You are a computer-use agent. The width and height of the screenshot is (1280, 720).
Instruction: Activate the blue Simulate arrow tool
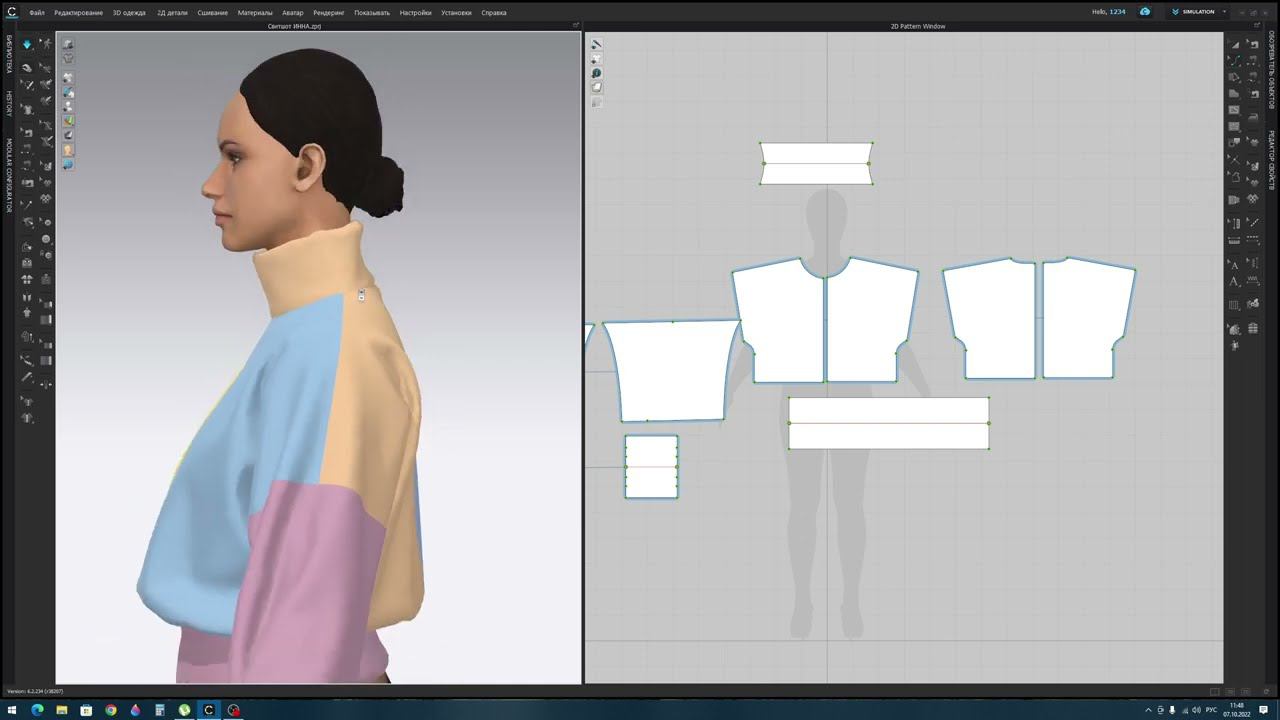27,44
